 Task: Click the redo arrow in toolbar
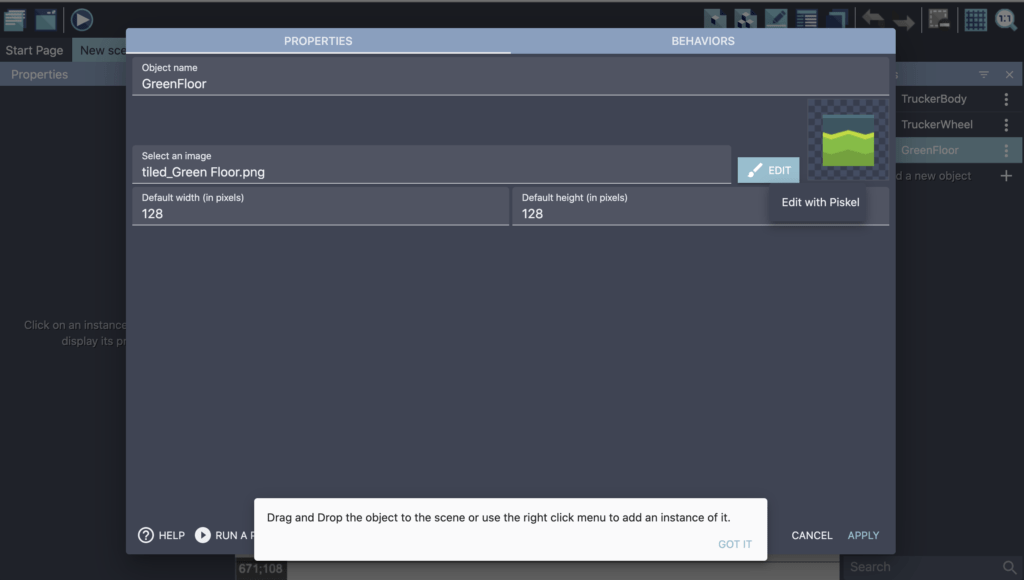click(x=904, y=22)
